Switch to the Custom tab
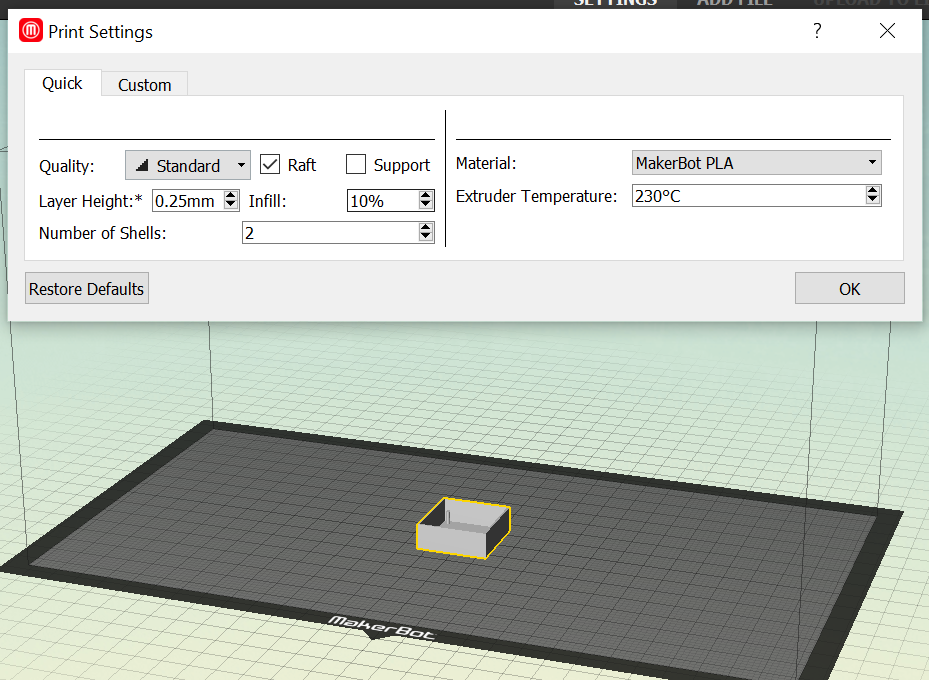This screenshot has height=680, width=929. tap(145, 85)
